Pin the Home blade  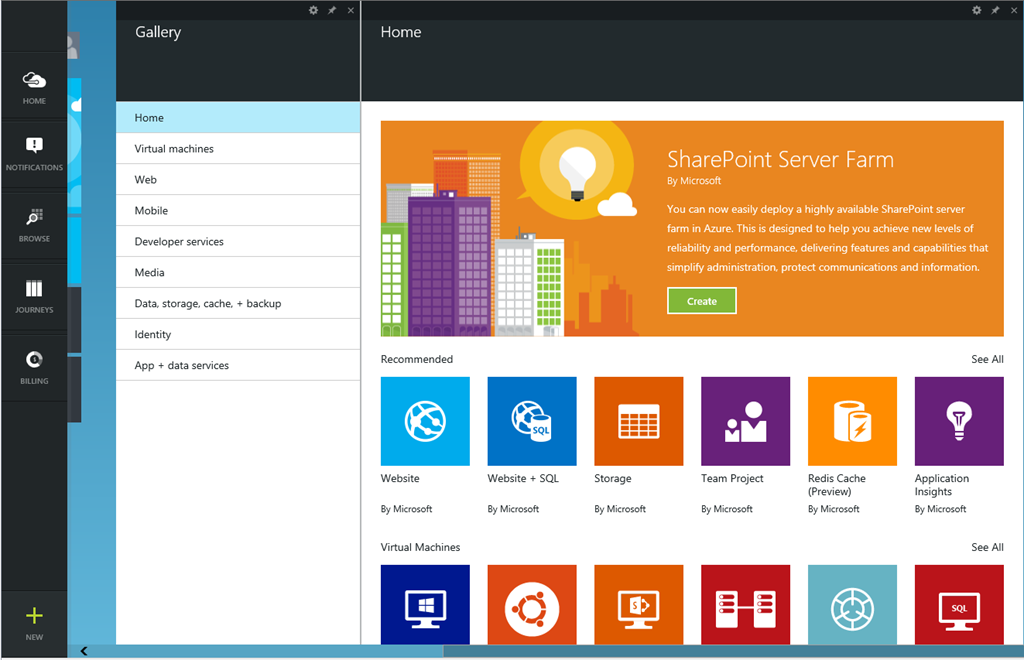pos(995,10)
